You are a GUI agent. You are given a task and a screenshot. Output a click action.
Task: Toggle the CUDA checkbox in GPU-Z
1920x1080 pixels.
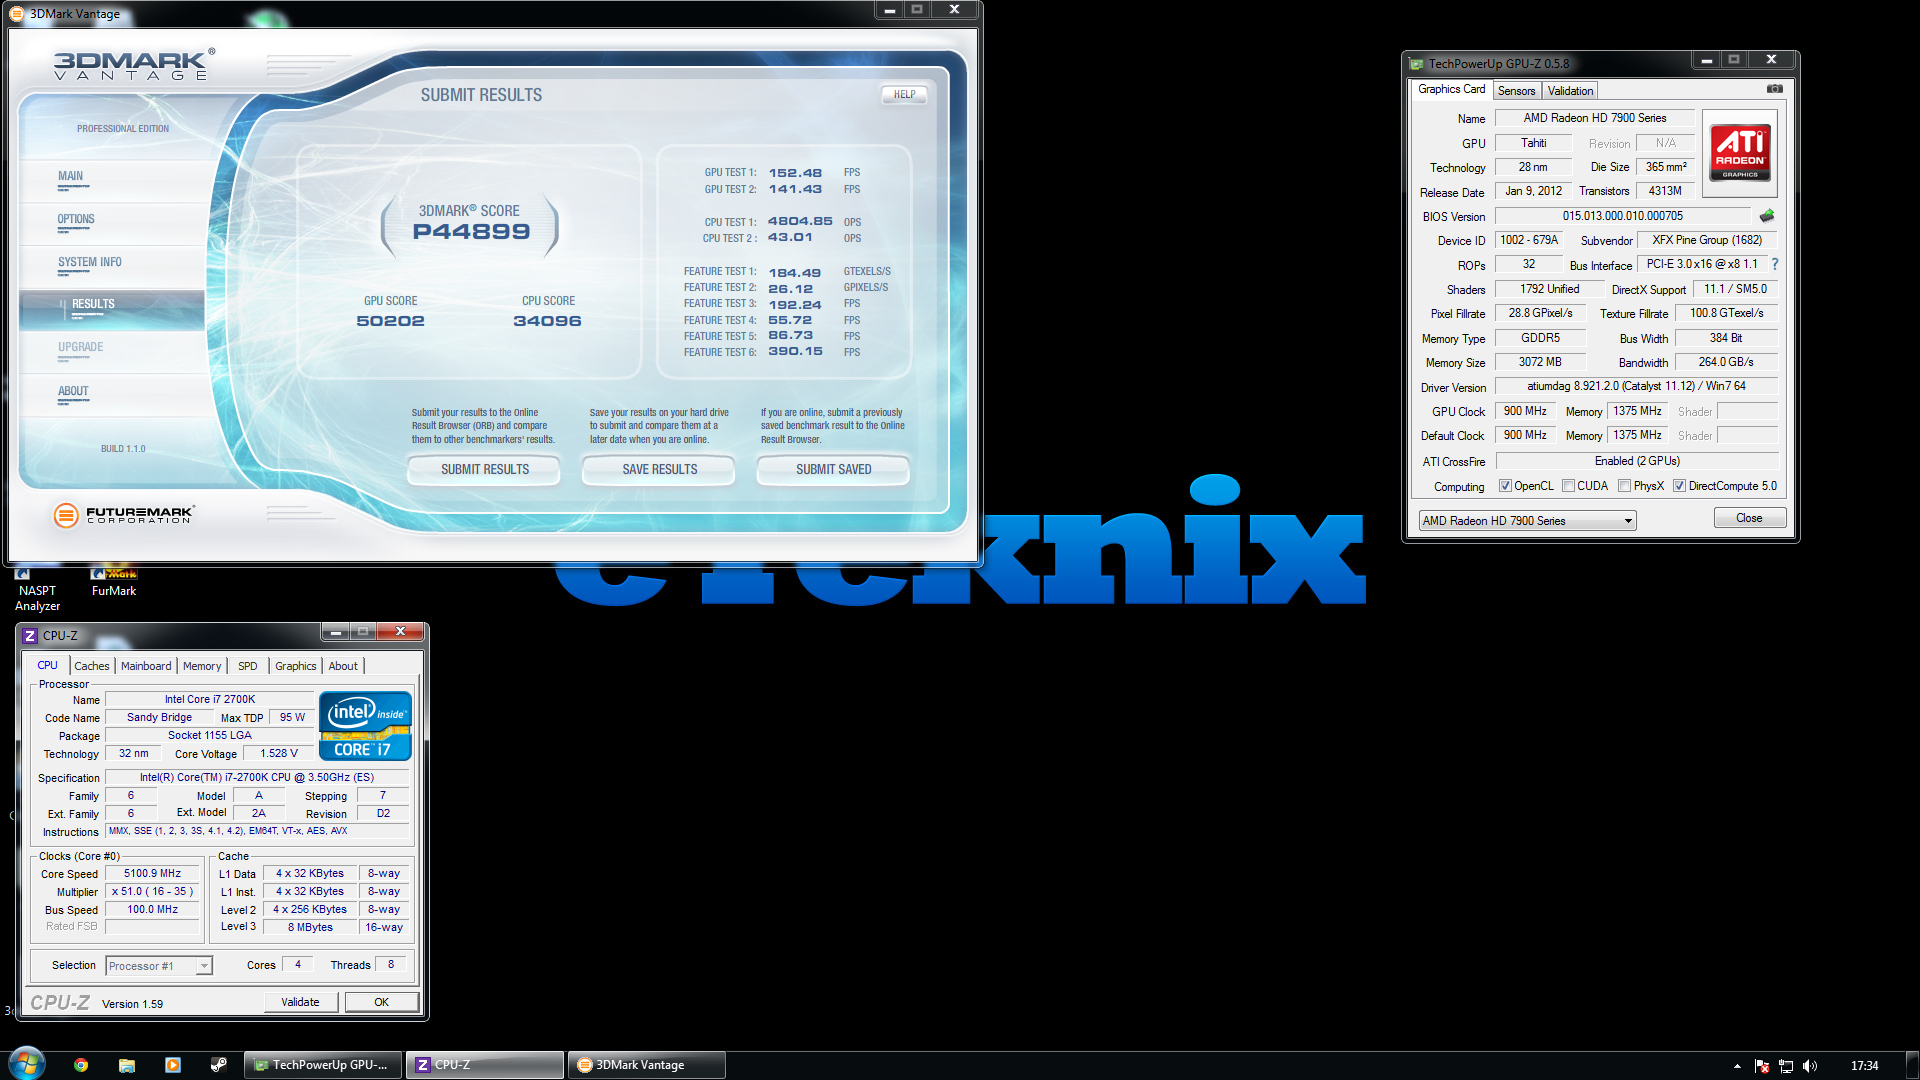tap(1568, 486)
